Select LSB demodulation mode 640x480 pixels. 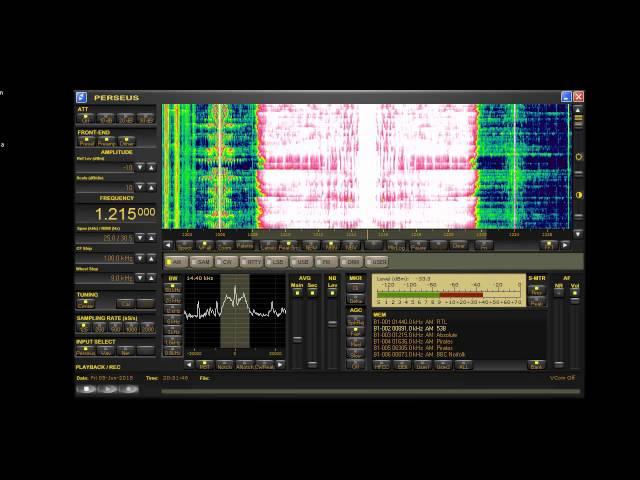tap(277, 262)
